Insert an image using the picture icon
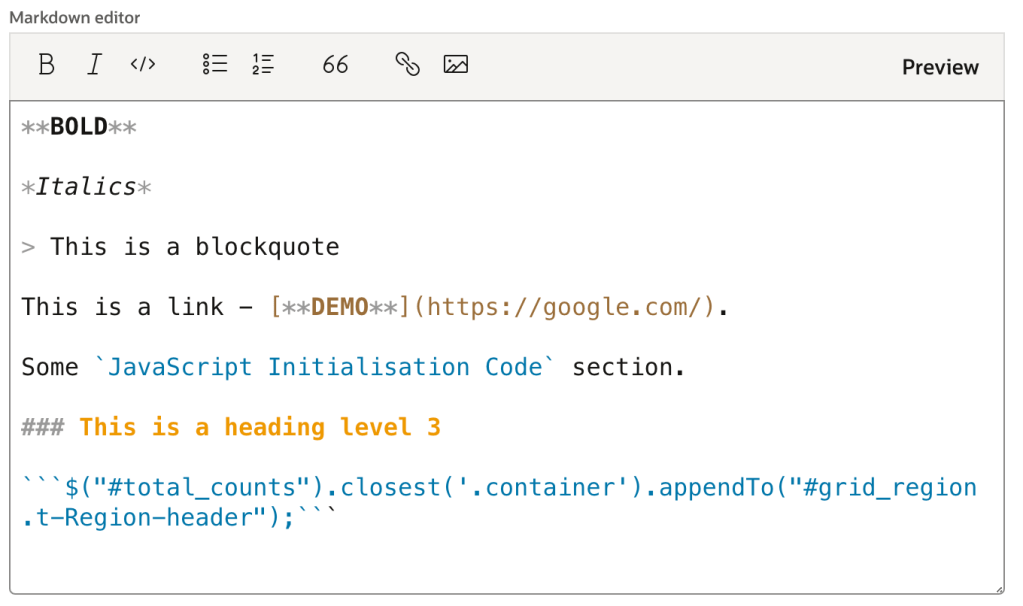The height and width of the screenshot is (606, 1023). click(x=456, y=65)
